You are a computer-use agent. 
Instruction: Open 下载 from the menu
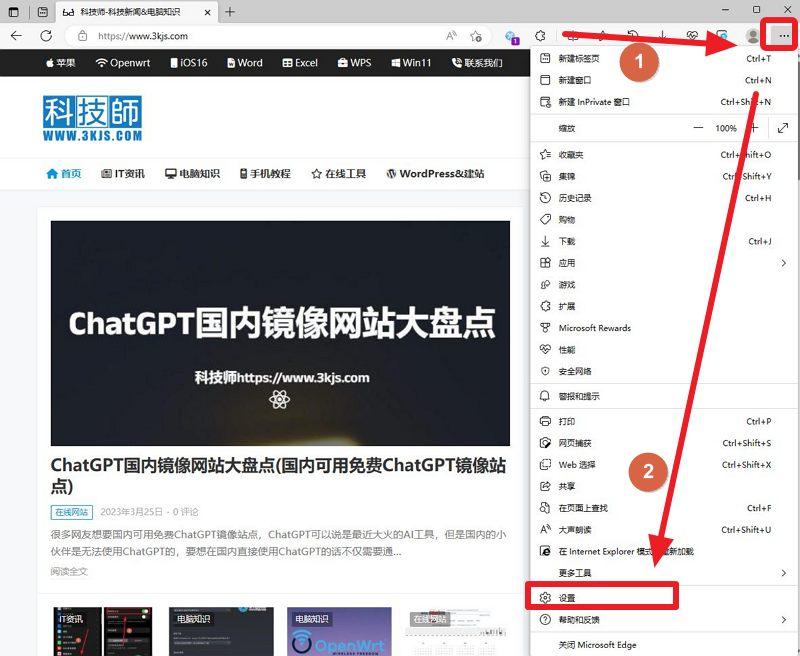pos(663,241)
